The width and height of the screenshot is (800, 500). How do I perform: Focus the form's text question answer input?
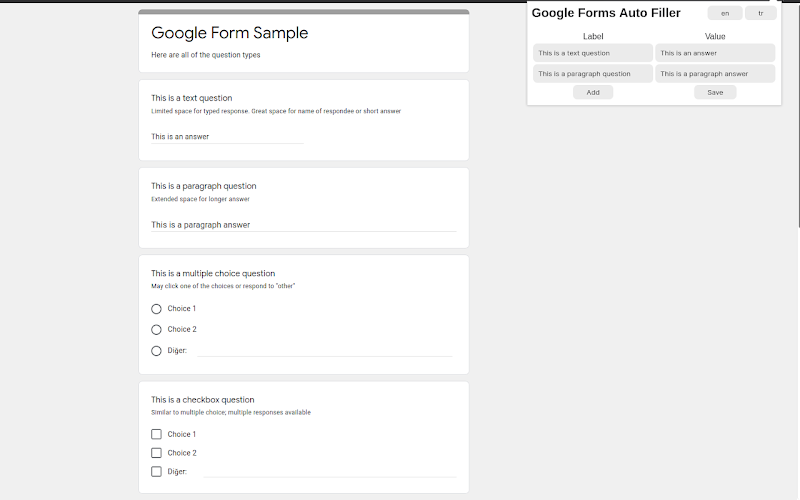[227, 137]
